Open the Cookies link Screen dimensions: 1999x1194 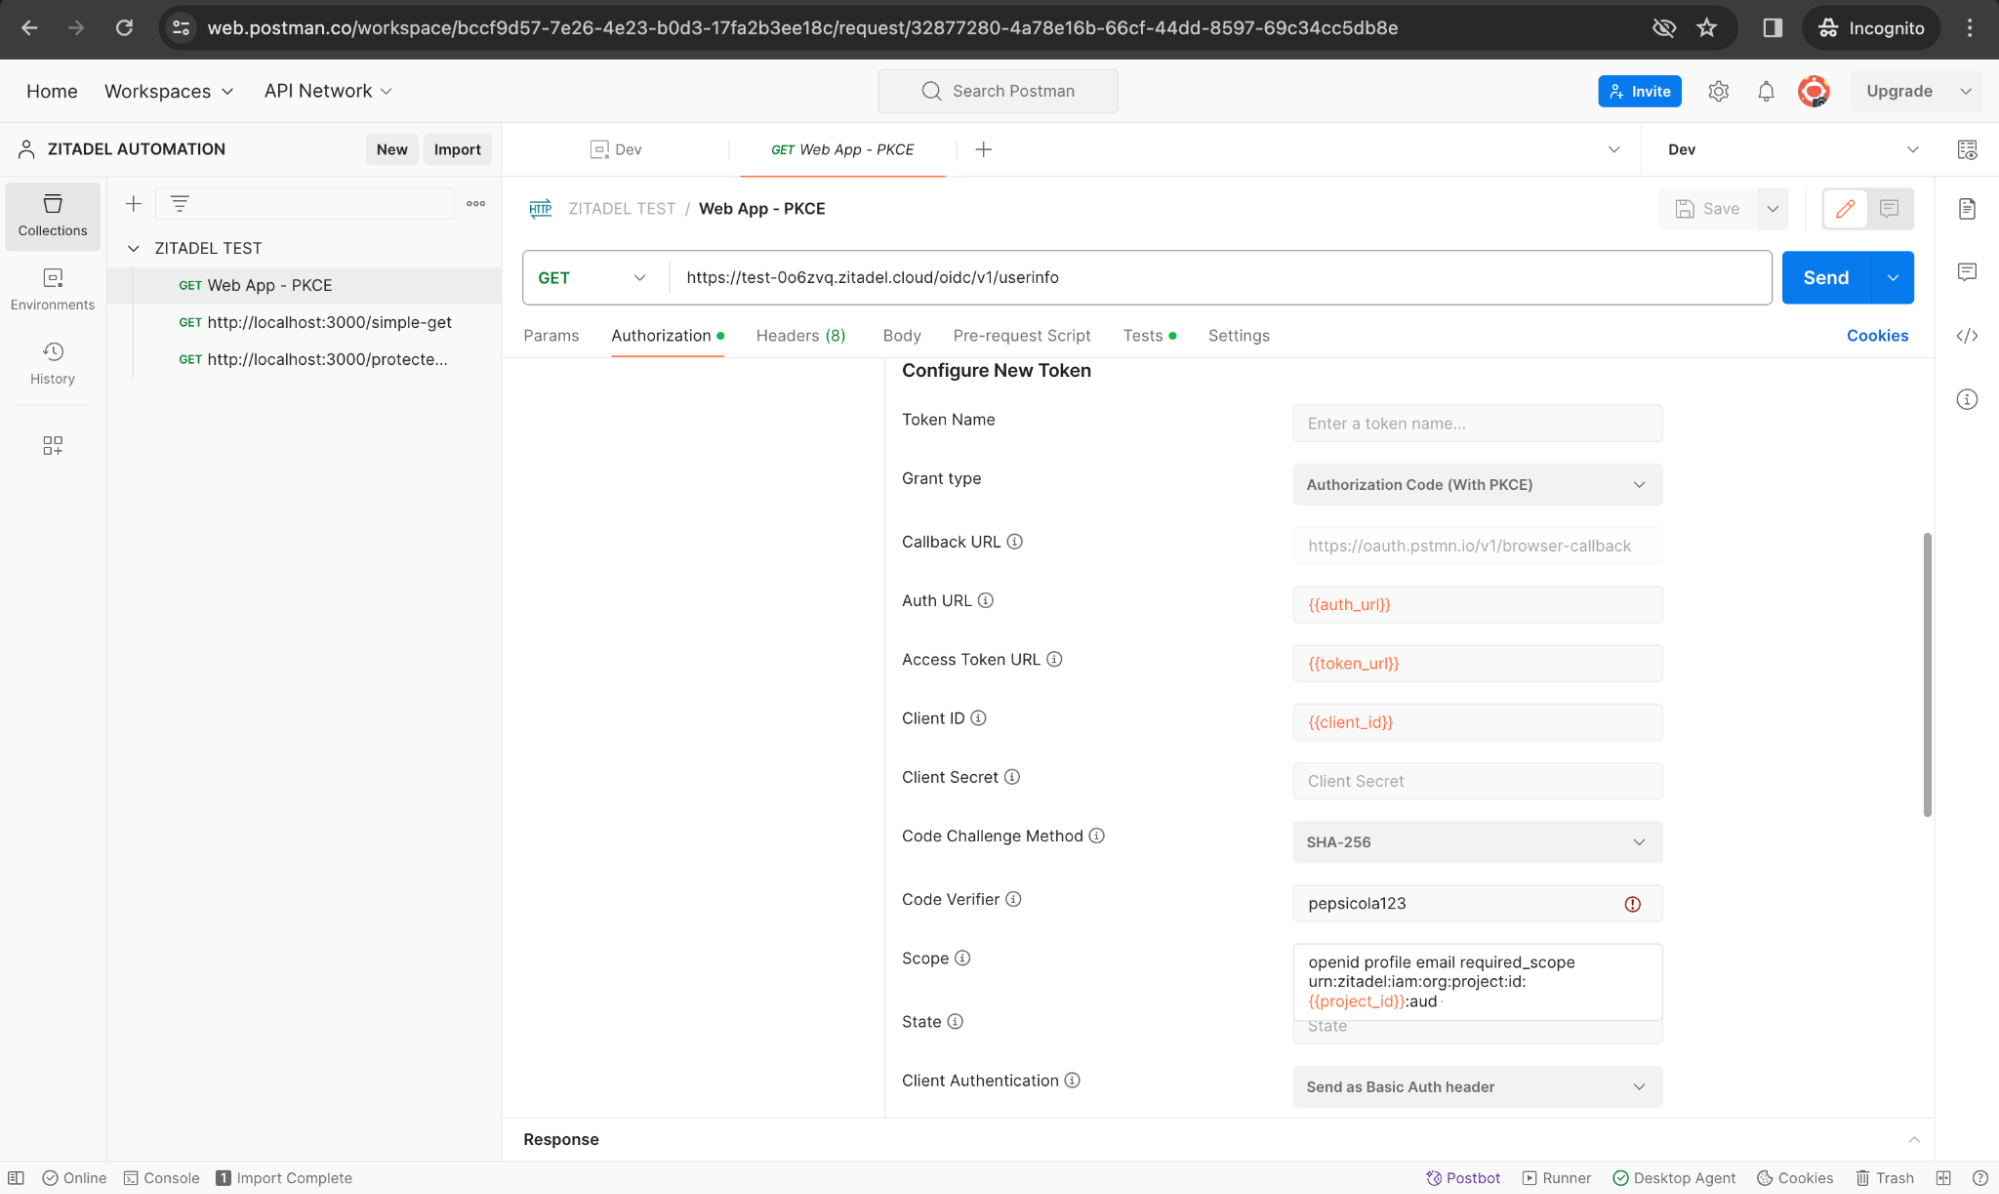click(x=1876, y=336)
